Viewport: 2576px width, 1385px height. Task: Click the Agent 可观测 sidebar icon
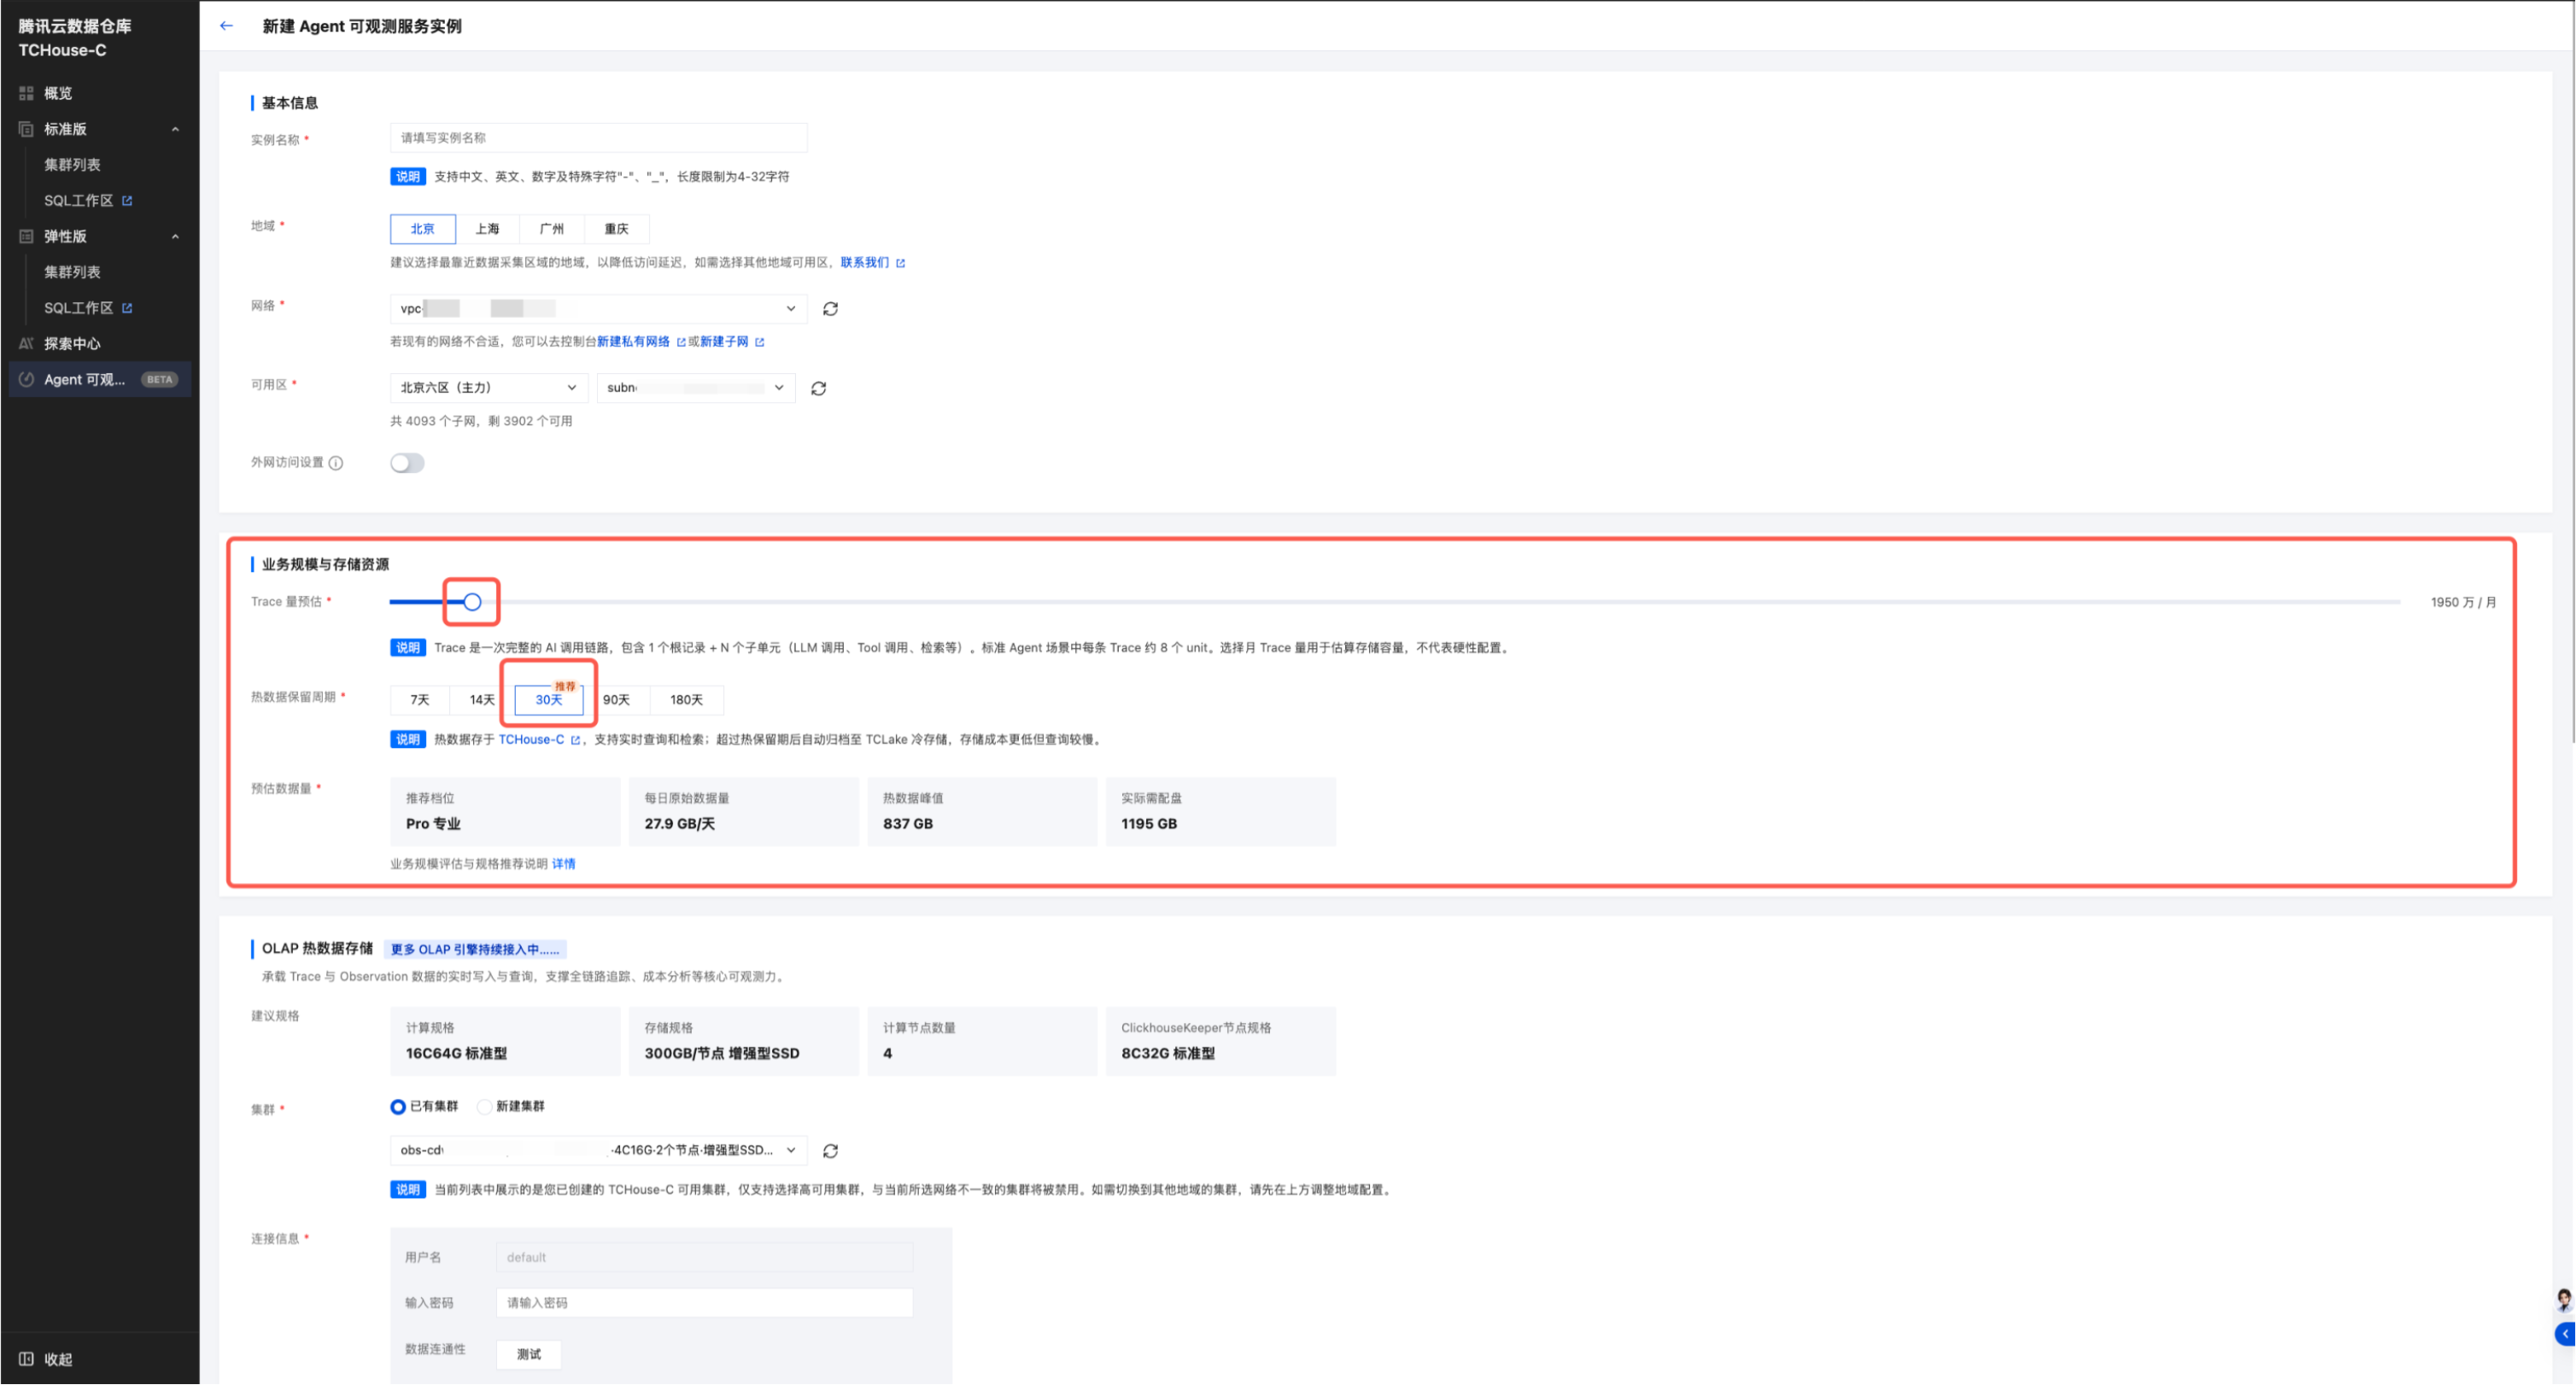[26, 379]
